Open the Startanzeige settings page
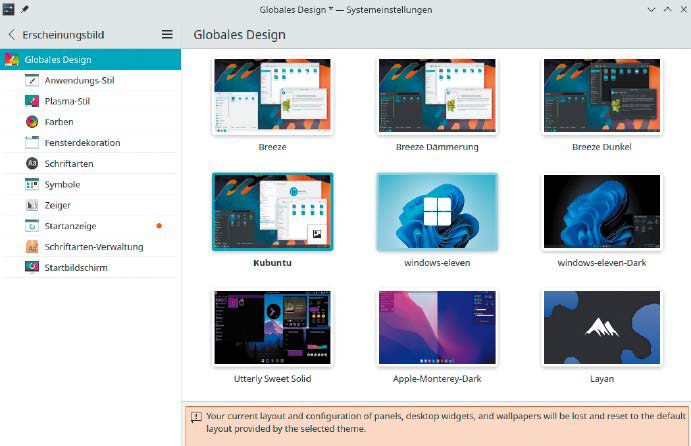Image resolution: width=691 pixels, height=446 pixels. pyautogui.click(x=90, y=226)
